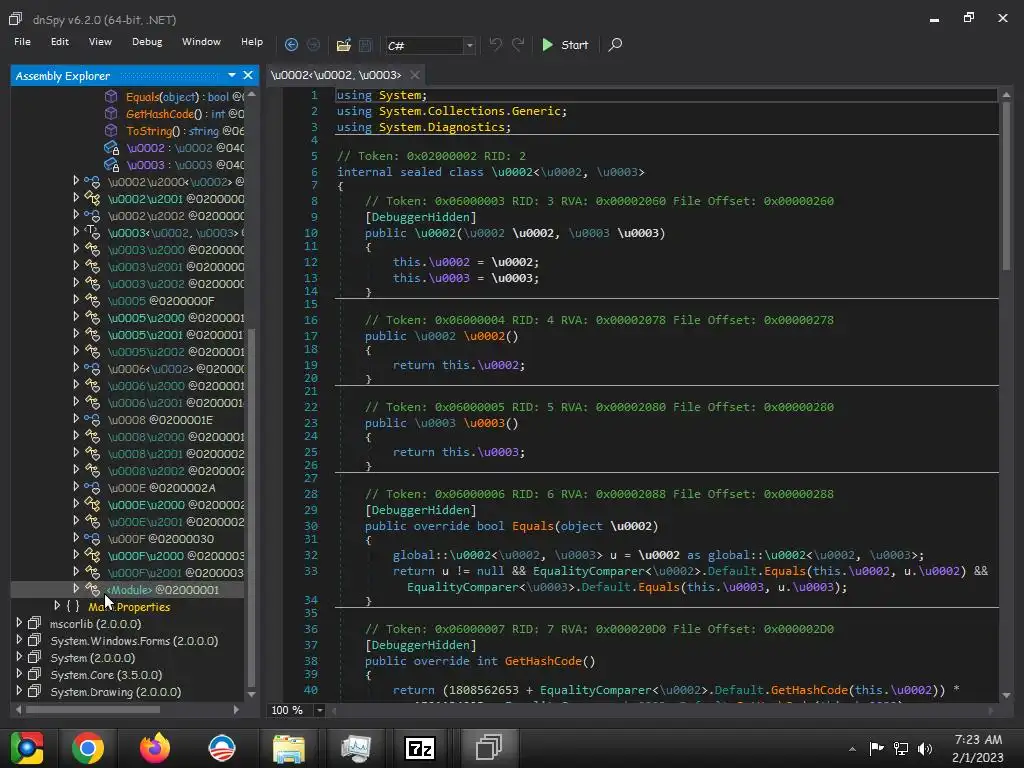Click the volume speaker tray icon

pyautogui.click(x=924, y=748)
